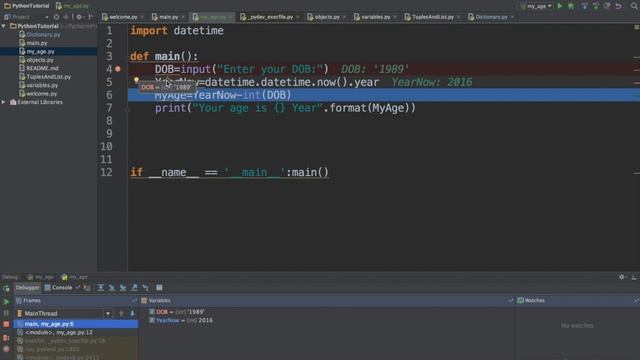Run the my_age configuration with the green play icon
Viewport: 640px width, 360px height.
[x=560, y=6]
